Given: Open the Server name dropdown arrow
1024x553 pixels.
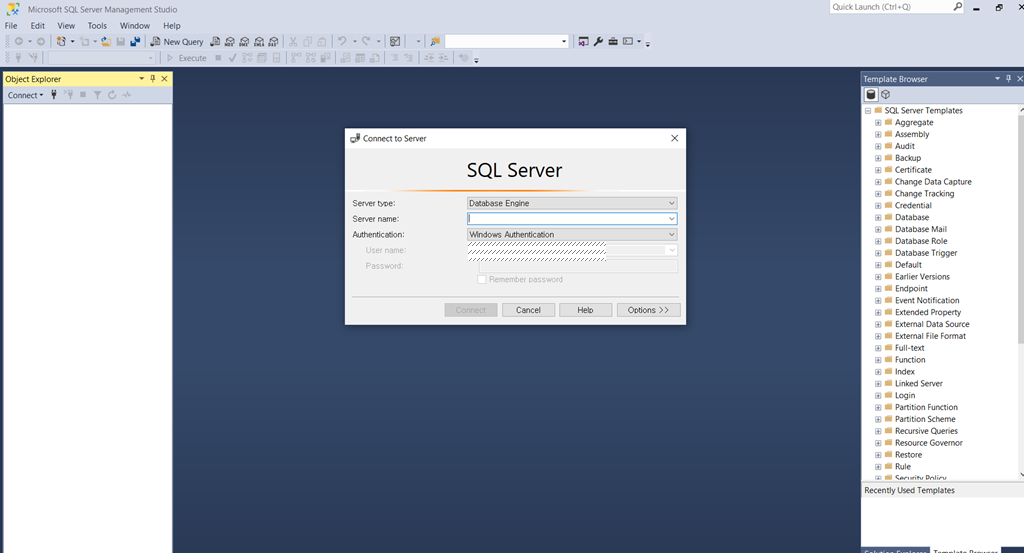Looking at the screenshot, I should 671,219.
